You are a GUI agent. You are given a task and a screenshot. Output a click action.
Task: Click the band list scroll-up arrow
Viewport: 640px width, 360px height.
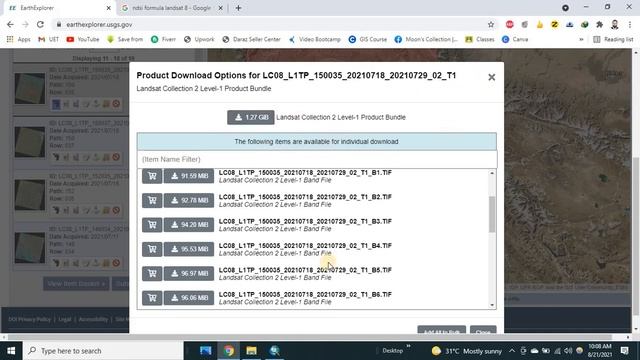[492, 173]
